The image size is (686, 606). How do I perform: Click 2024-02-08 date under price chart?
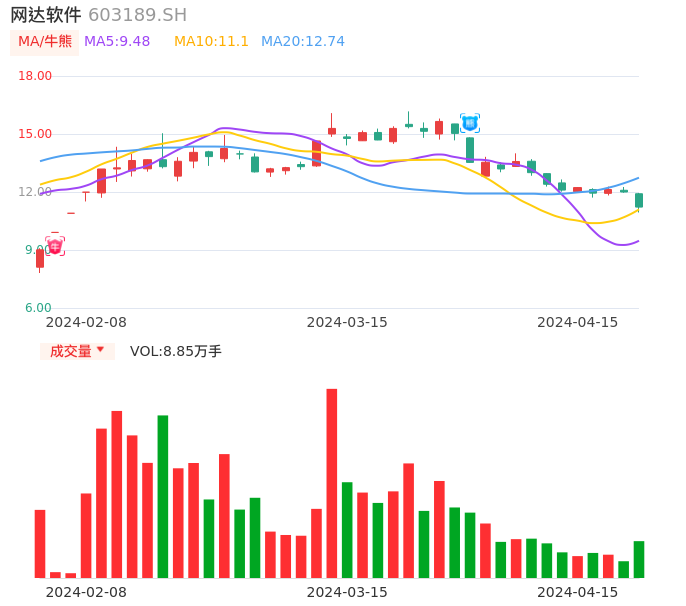[x=86, y=323]
